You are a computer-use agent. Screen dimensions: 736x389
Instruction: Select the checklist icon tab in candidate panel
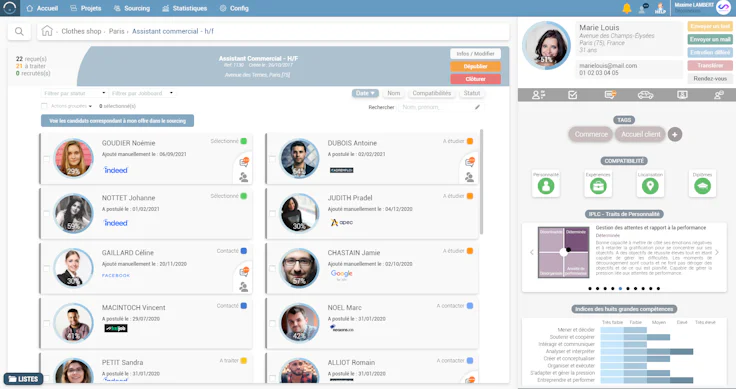tap(573, 95)
